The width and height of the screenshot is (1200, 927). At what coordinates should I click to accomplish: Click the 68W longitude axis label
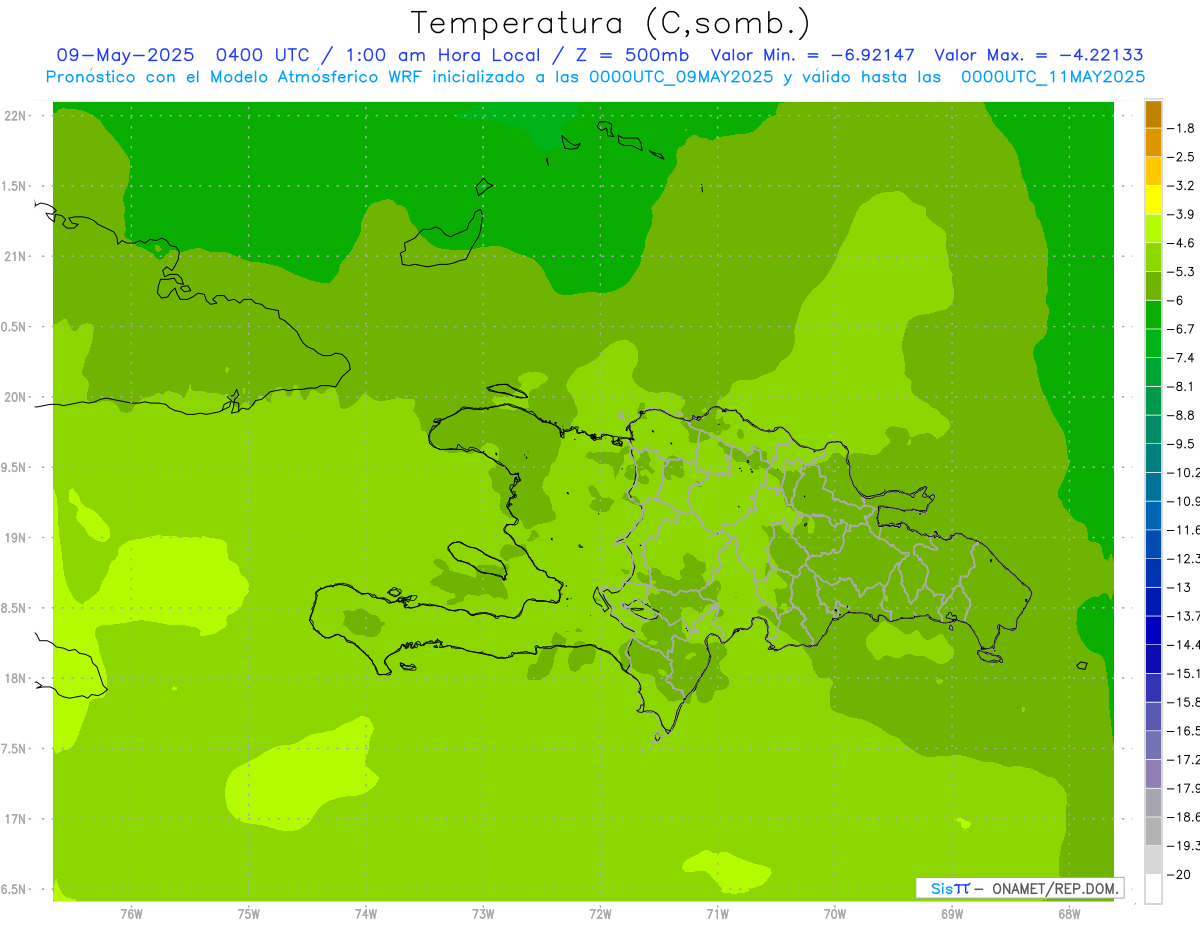pos(1069,914)
